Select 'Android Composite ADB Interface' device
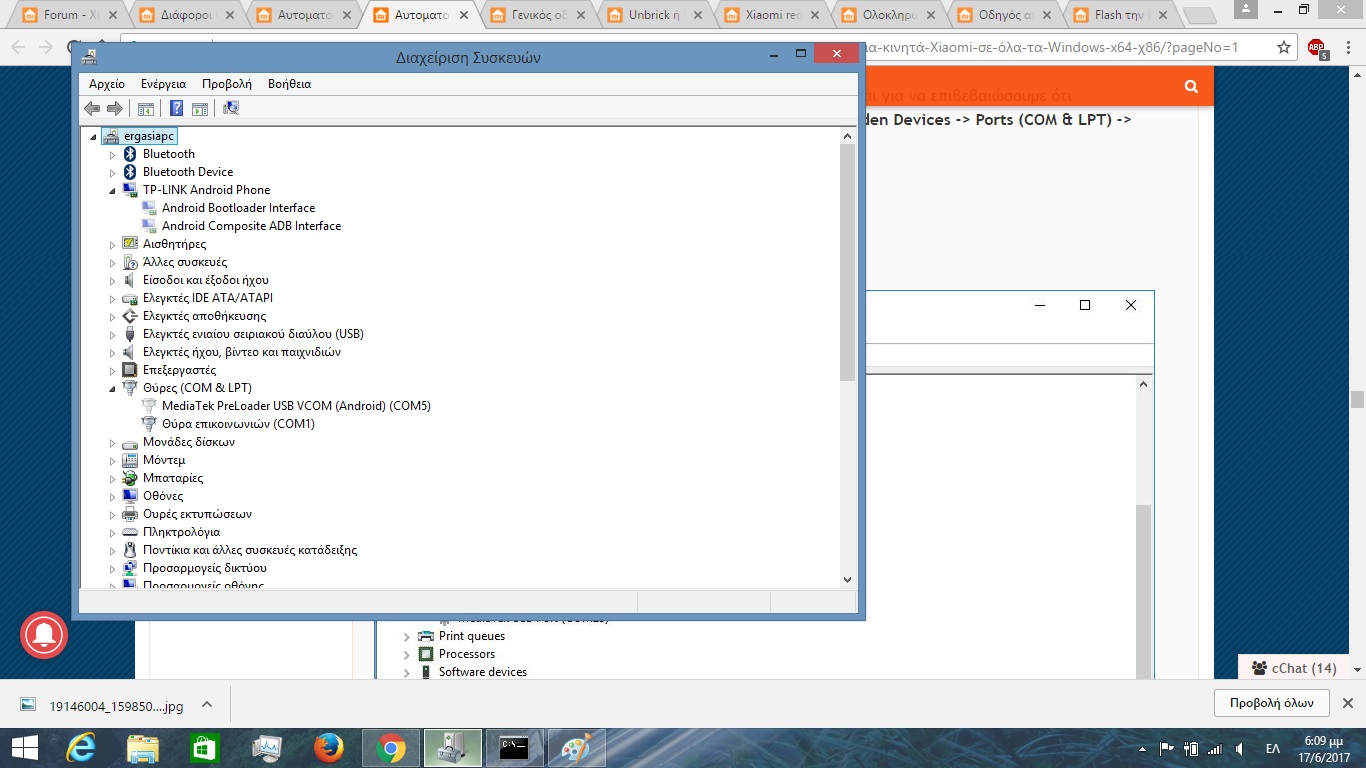The width and height of the screenshot is (1366, 768). click(x=251, y=226)
